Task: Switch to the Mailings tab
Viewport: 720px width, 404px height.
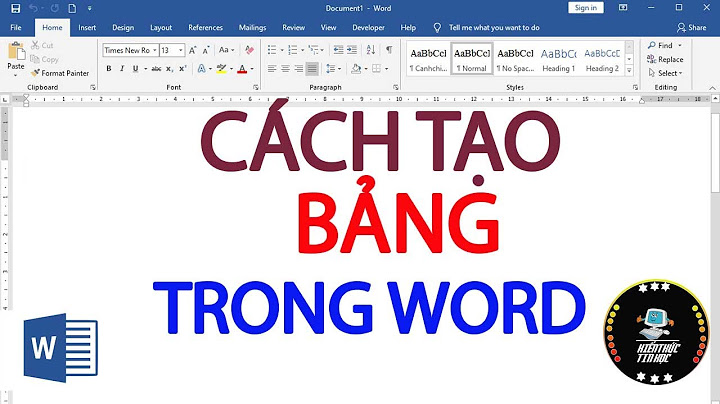Action: coord(253,28)
